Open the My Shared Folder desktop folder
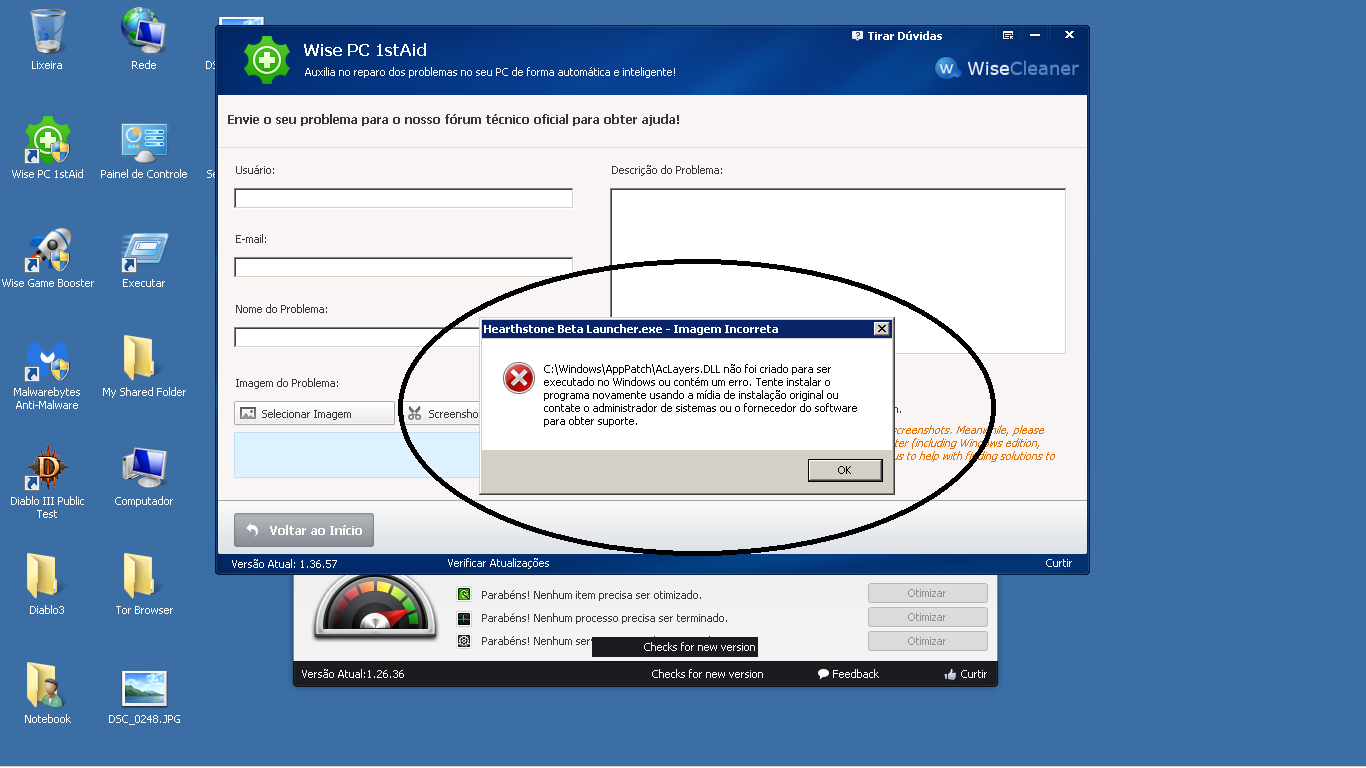Image resolution: width=1366 pixels, height=768 pixels. 144,367
